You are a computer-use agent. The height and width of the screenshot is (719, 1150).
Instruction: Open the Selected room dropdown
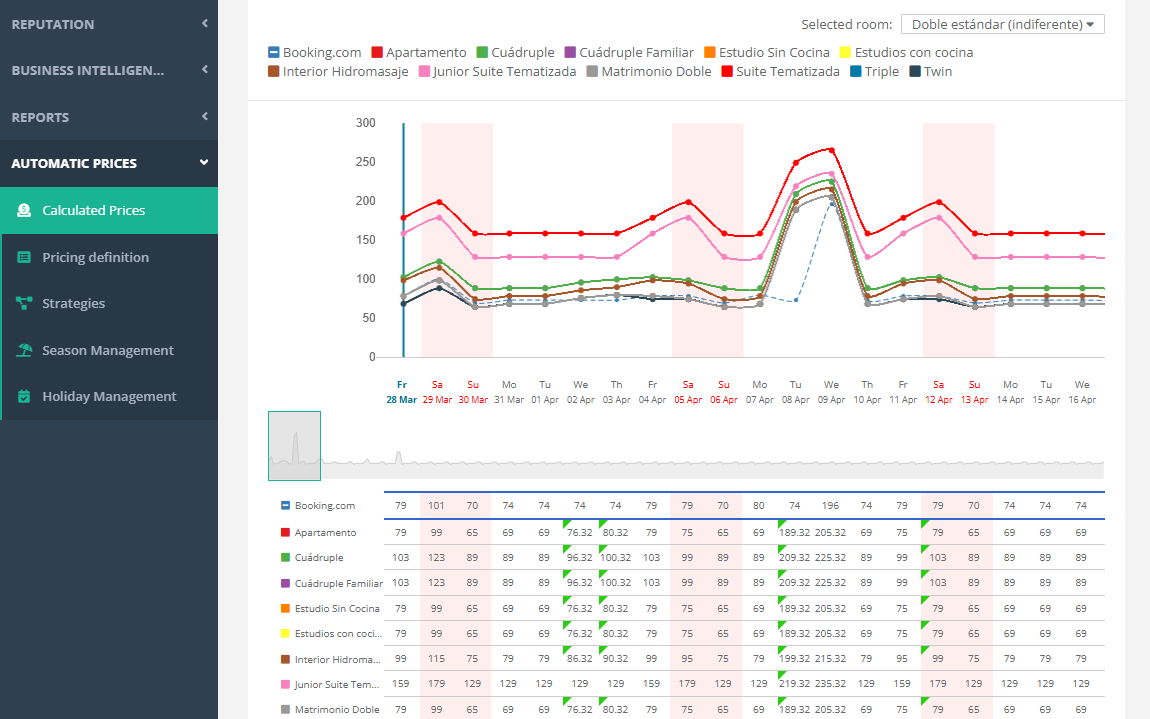pos(1002,24)
